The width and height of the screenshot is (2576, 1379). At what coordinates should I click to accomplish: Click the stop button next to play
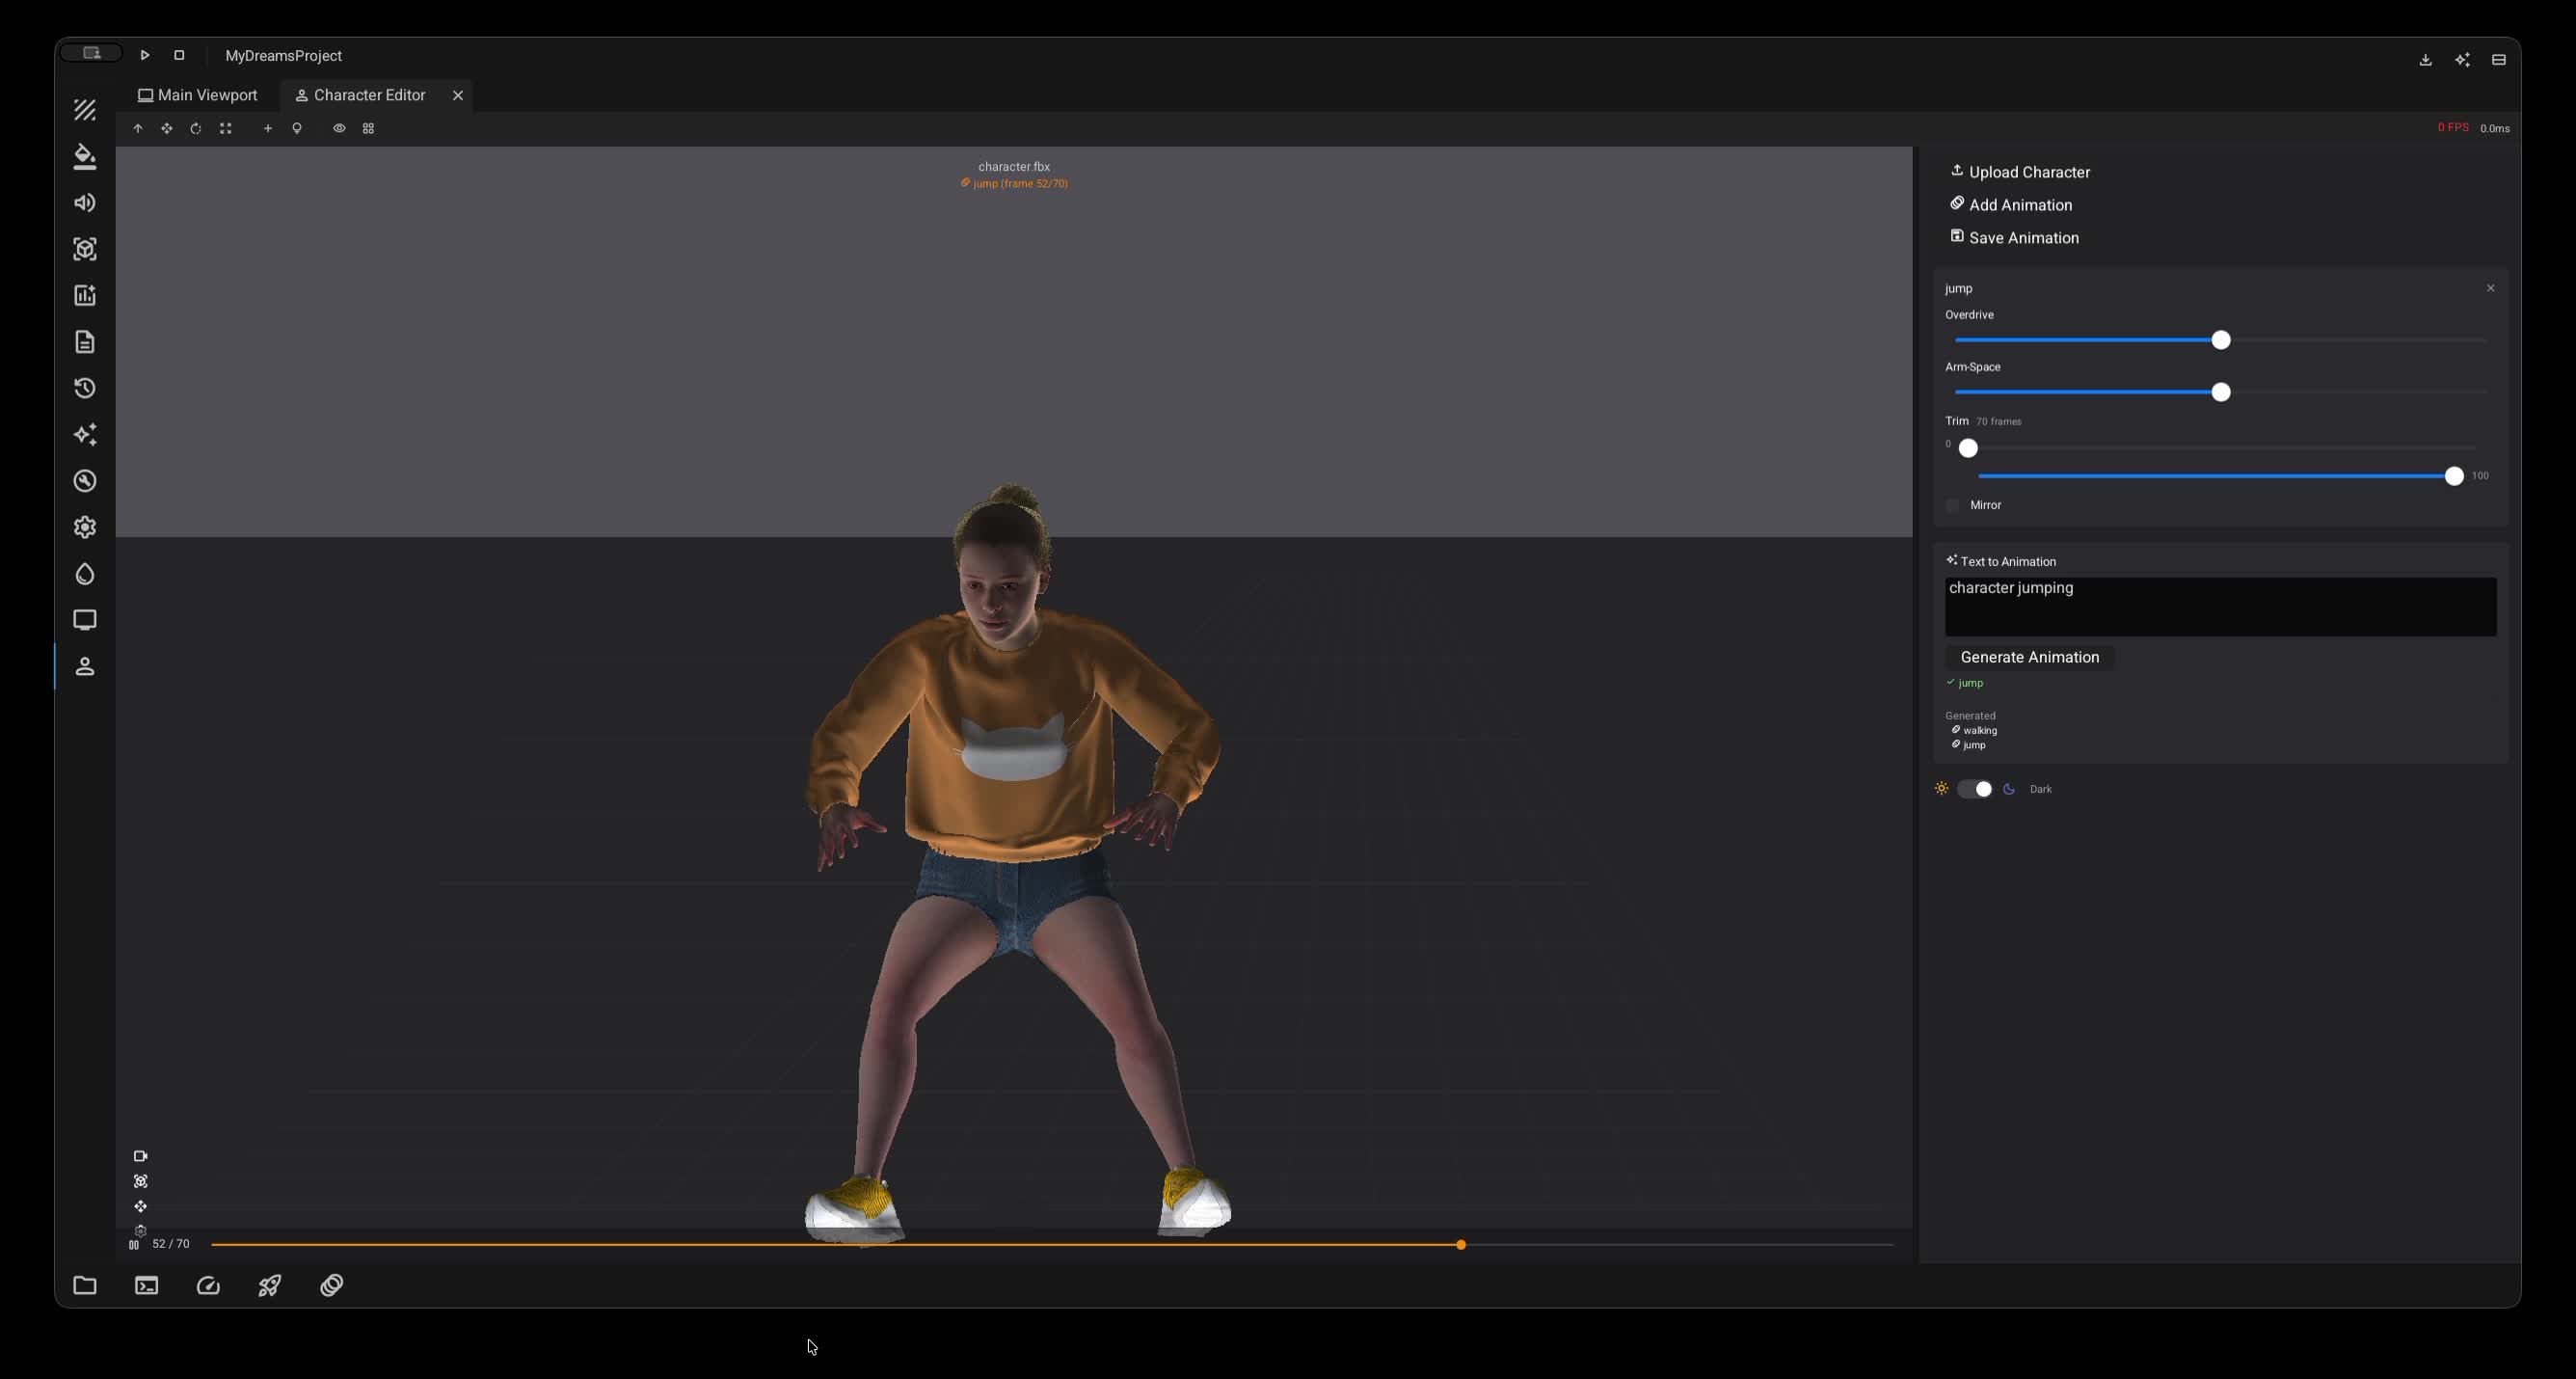[179, 55]
